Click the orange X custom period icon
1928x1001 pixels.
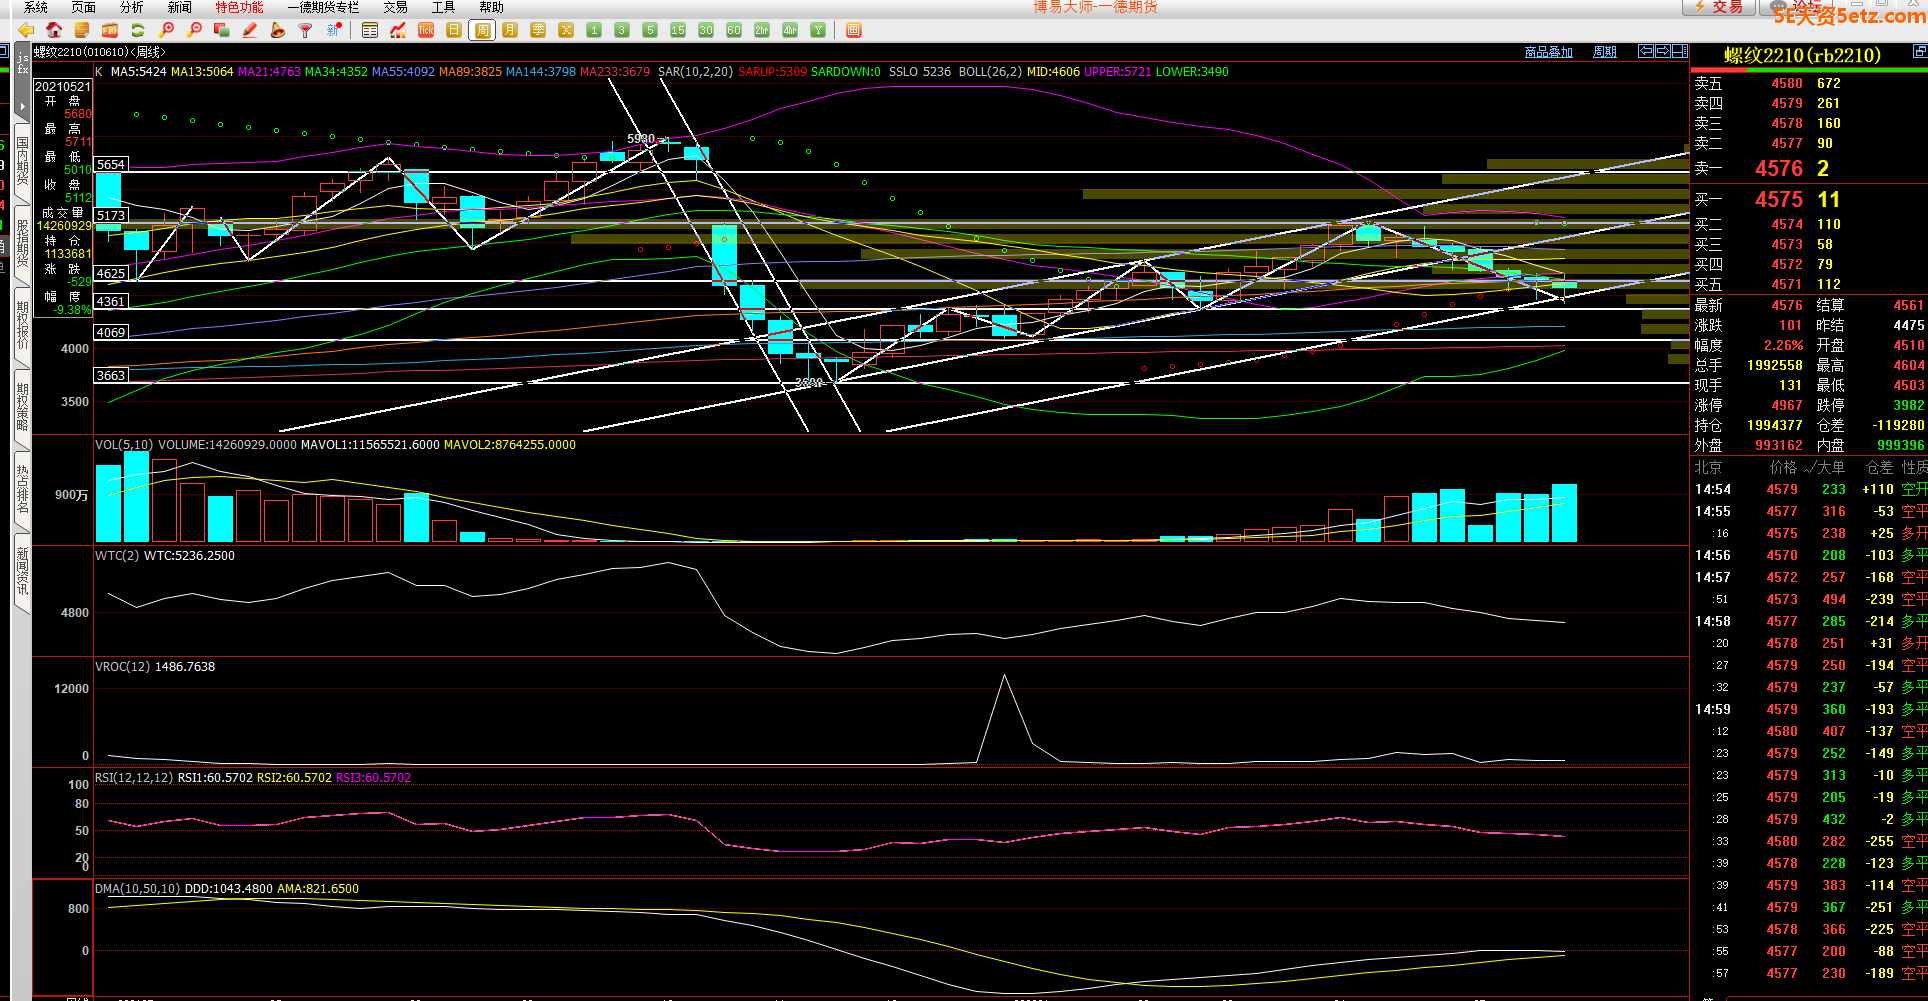pos(566,31)
